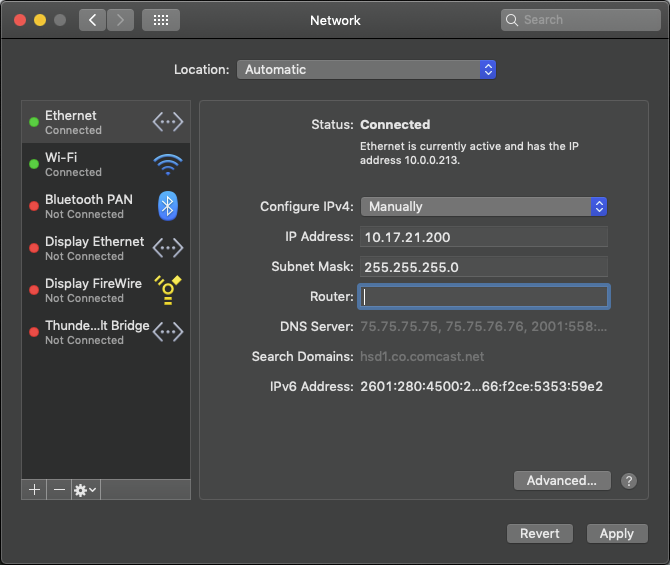Screen dimensions: 670x565
Task: Open the Location dropdown set to Automatic
Action: [366, 70]
